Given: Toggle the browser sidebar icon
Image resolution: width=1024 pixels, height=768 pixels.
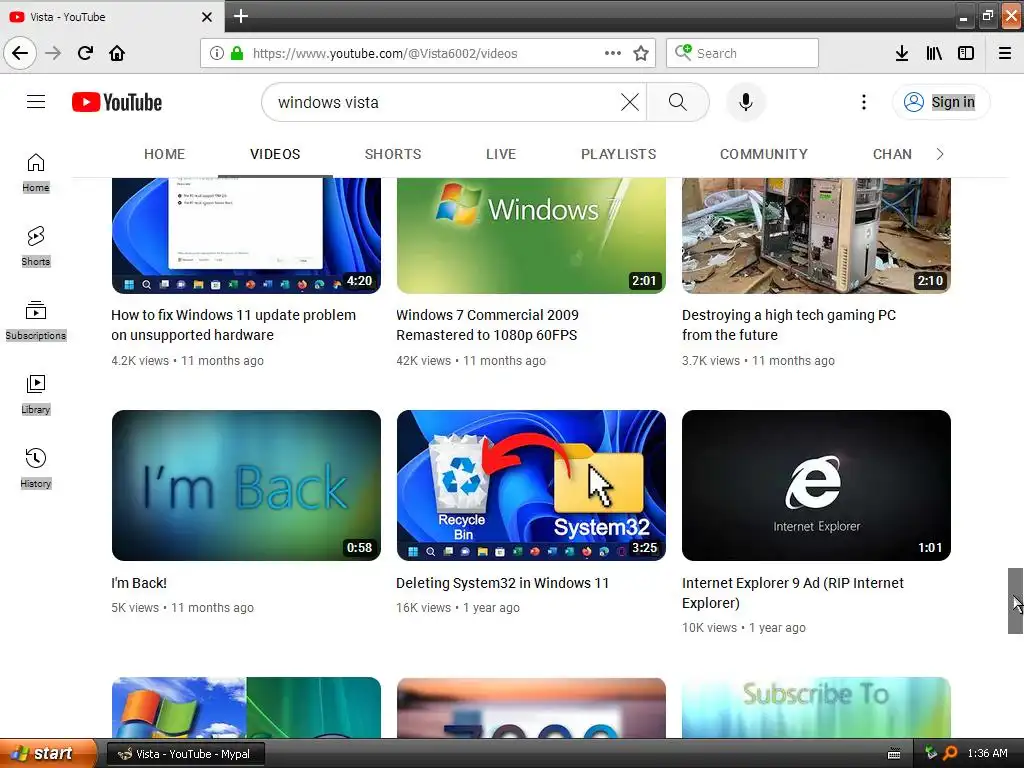Looking at the screenshot, I should click(966, 53).
